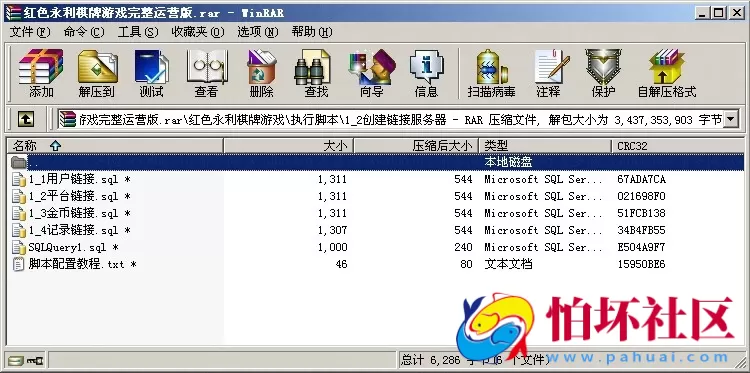Click CRC32 value 021698F0

pyautogui.click(x=641, y=196)
